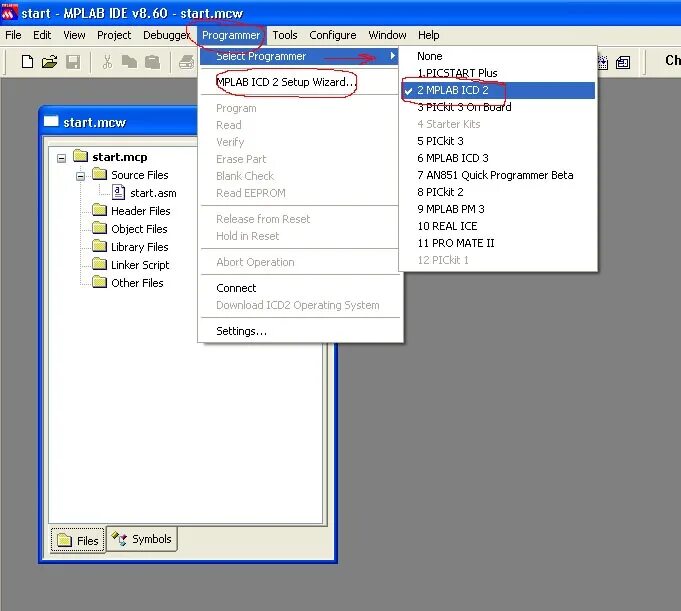Click the toolbar icon right of programmer submenu

(623, 63)
